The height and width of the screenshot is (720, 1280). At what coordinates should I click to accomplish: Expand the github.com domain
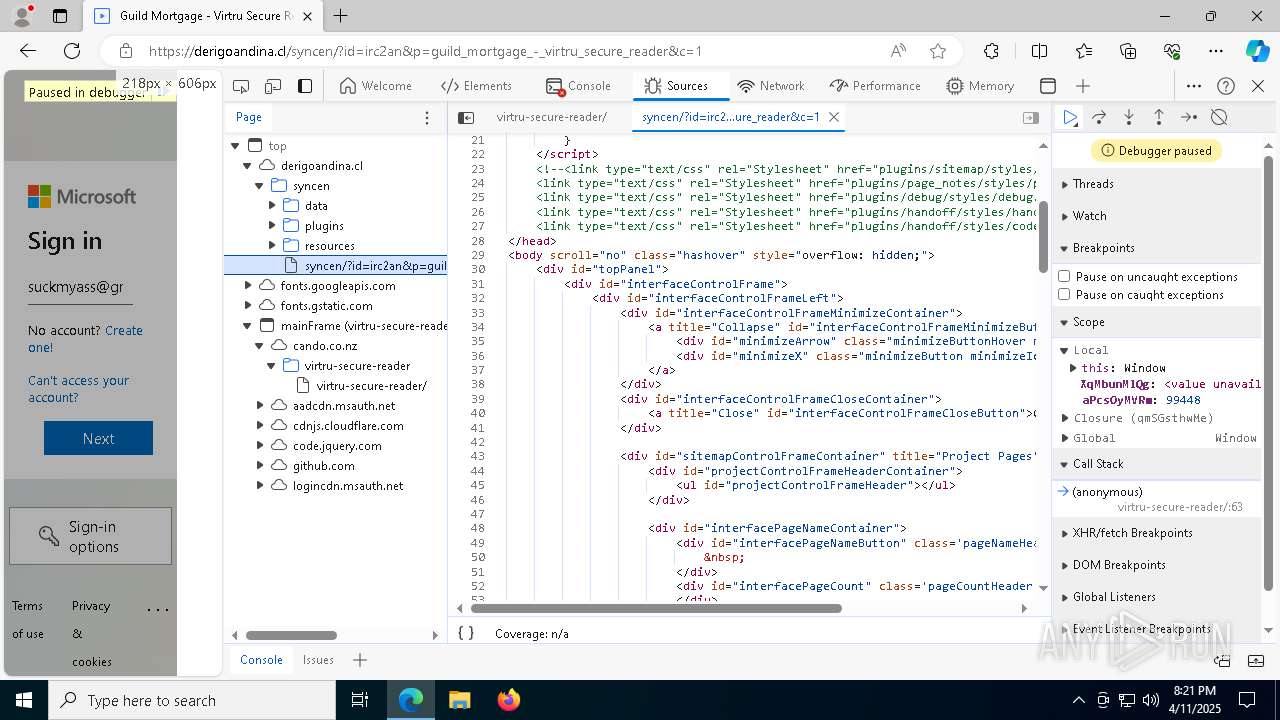pyautogui.click(x=260, y=465)
